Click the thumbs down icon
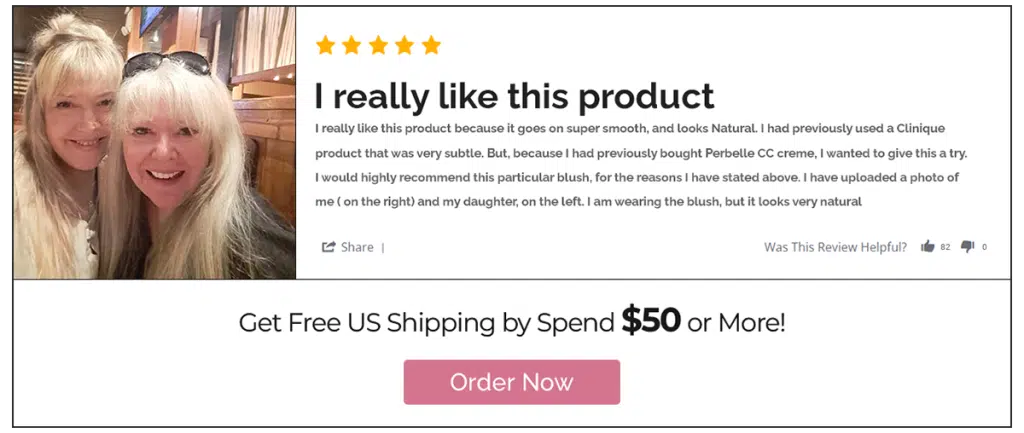The height and width of the screenshot is (433, 1024). 967,246
